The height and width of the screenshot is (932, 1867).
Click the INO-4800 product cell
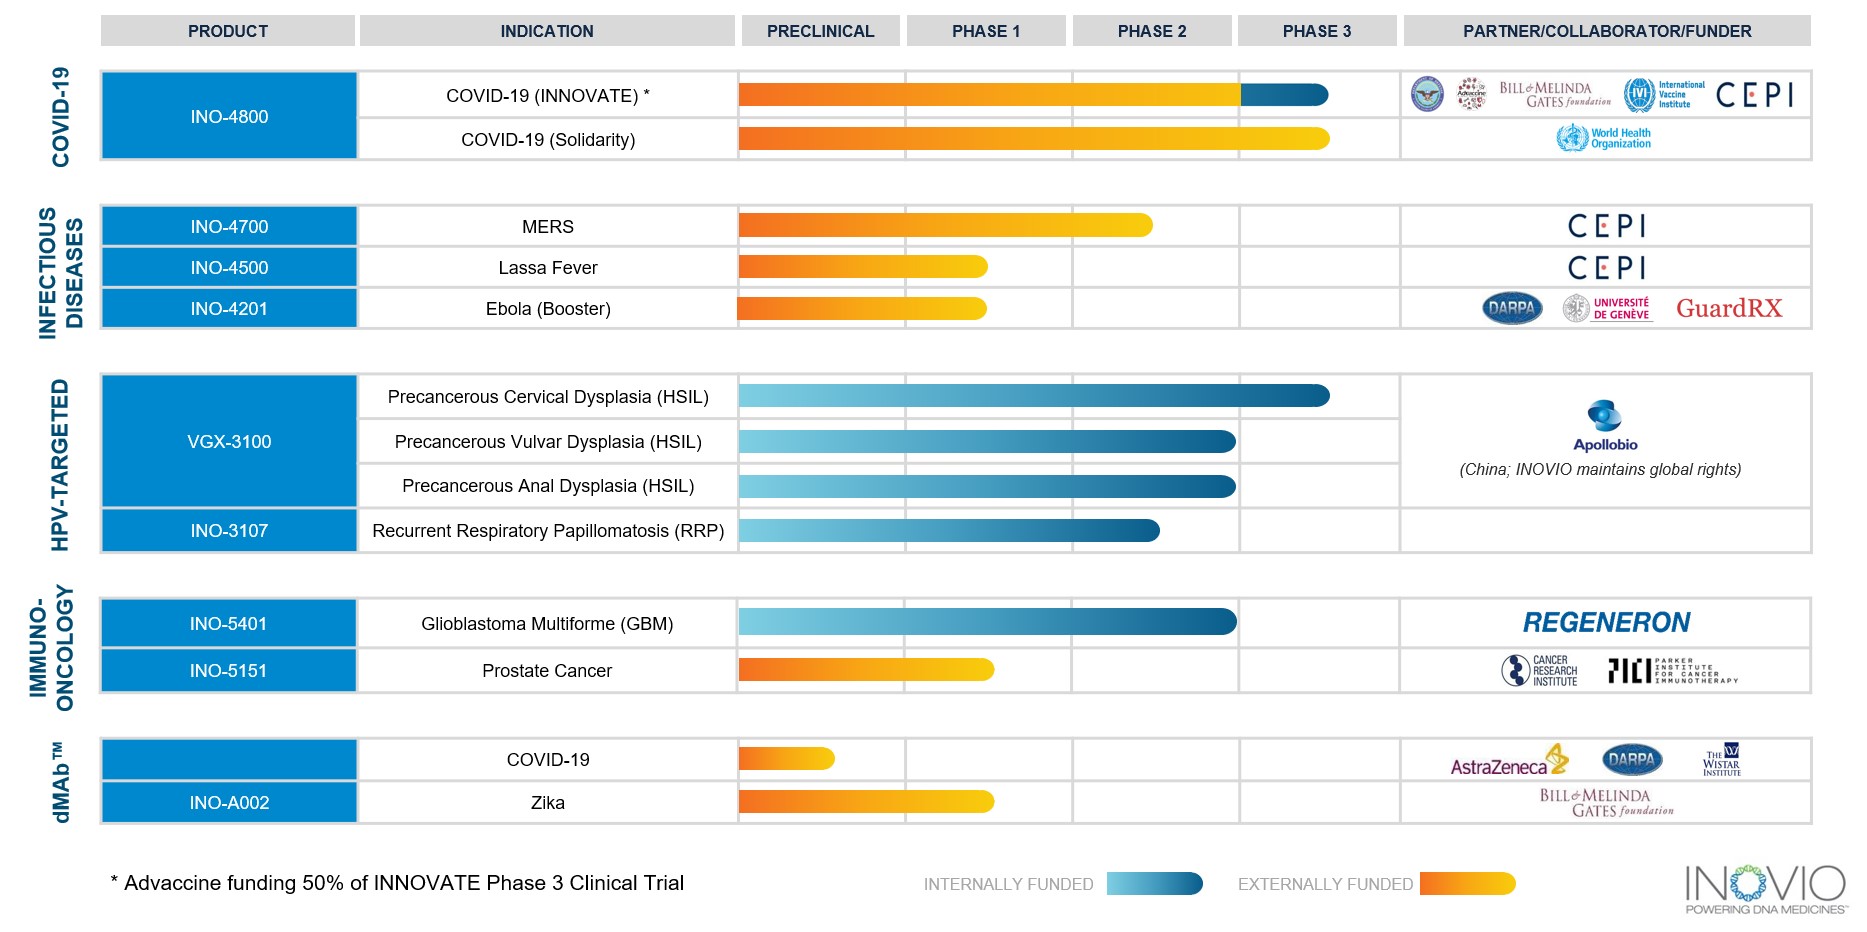point(229,116)
